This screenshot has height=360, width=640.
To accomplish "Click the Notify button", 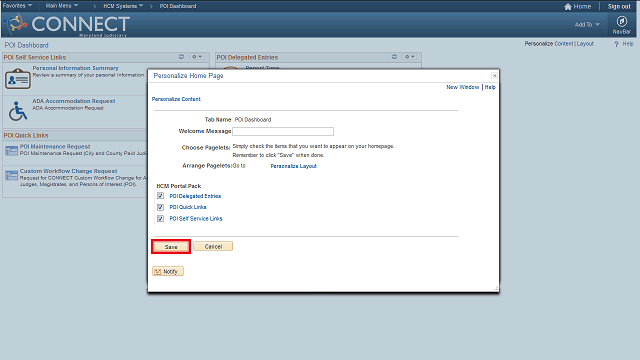I will pyautogui.click(x=168, y=271).
